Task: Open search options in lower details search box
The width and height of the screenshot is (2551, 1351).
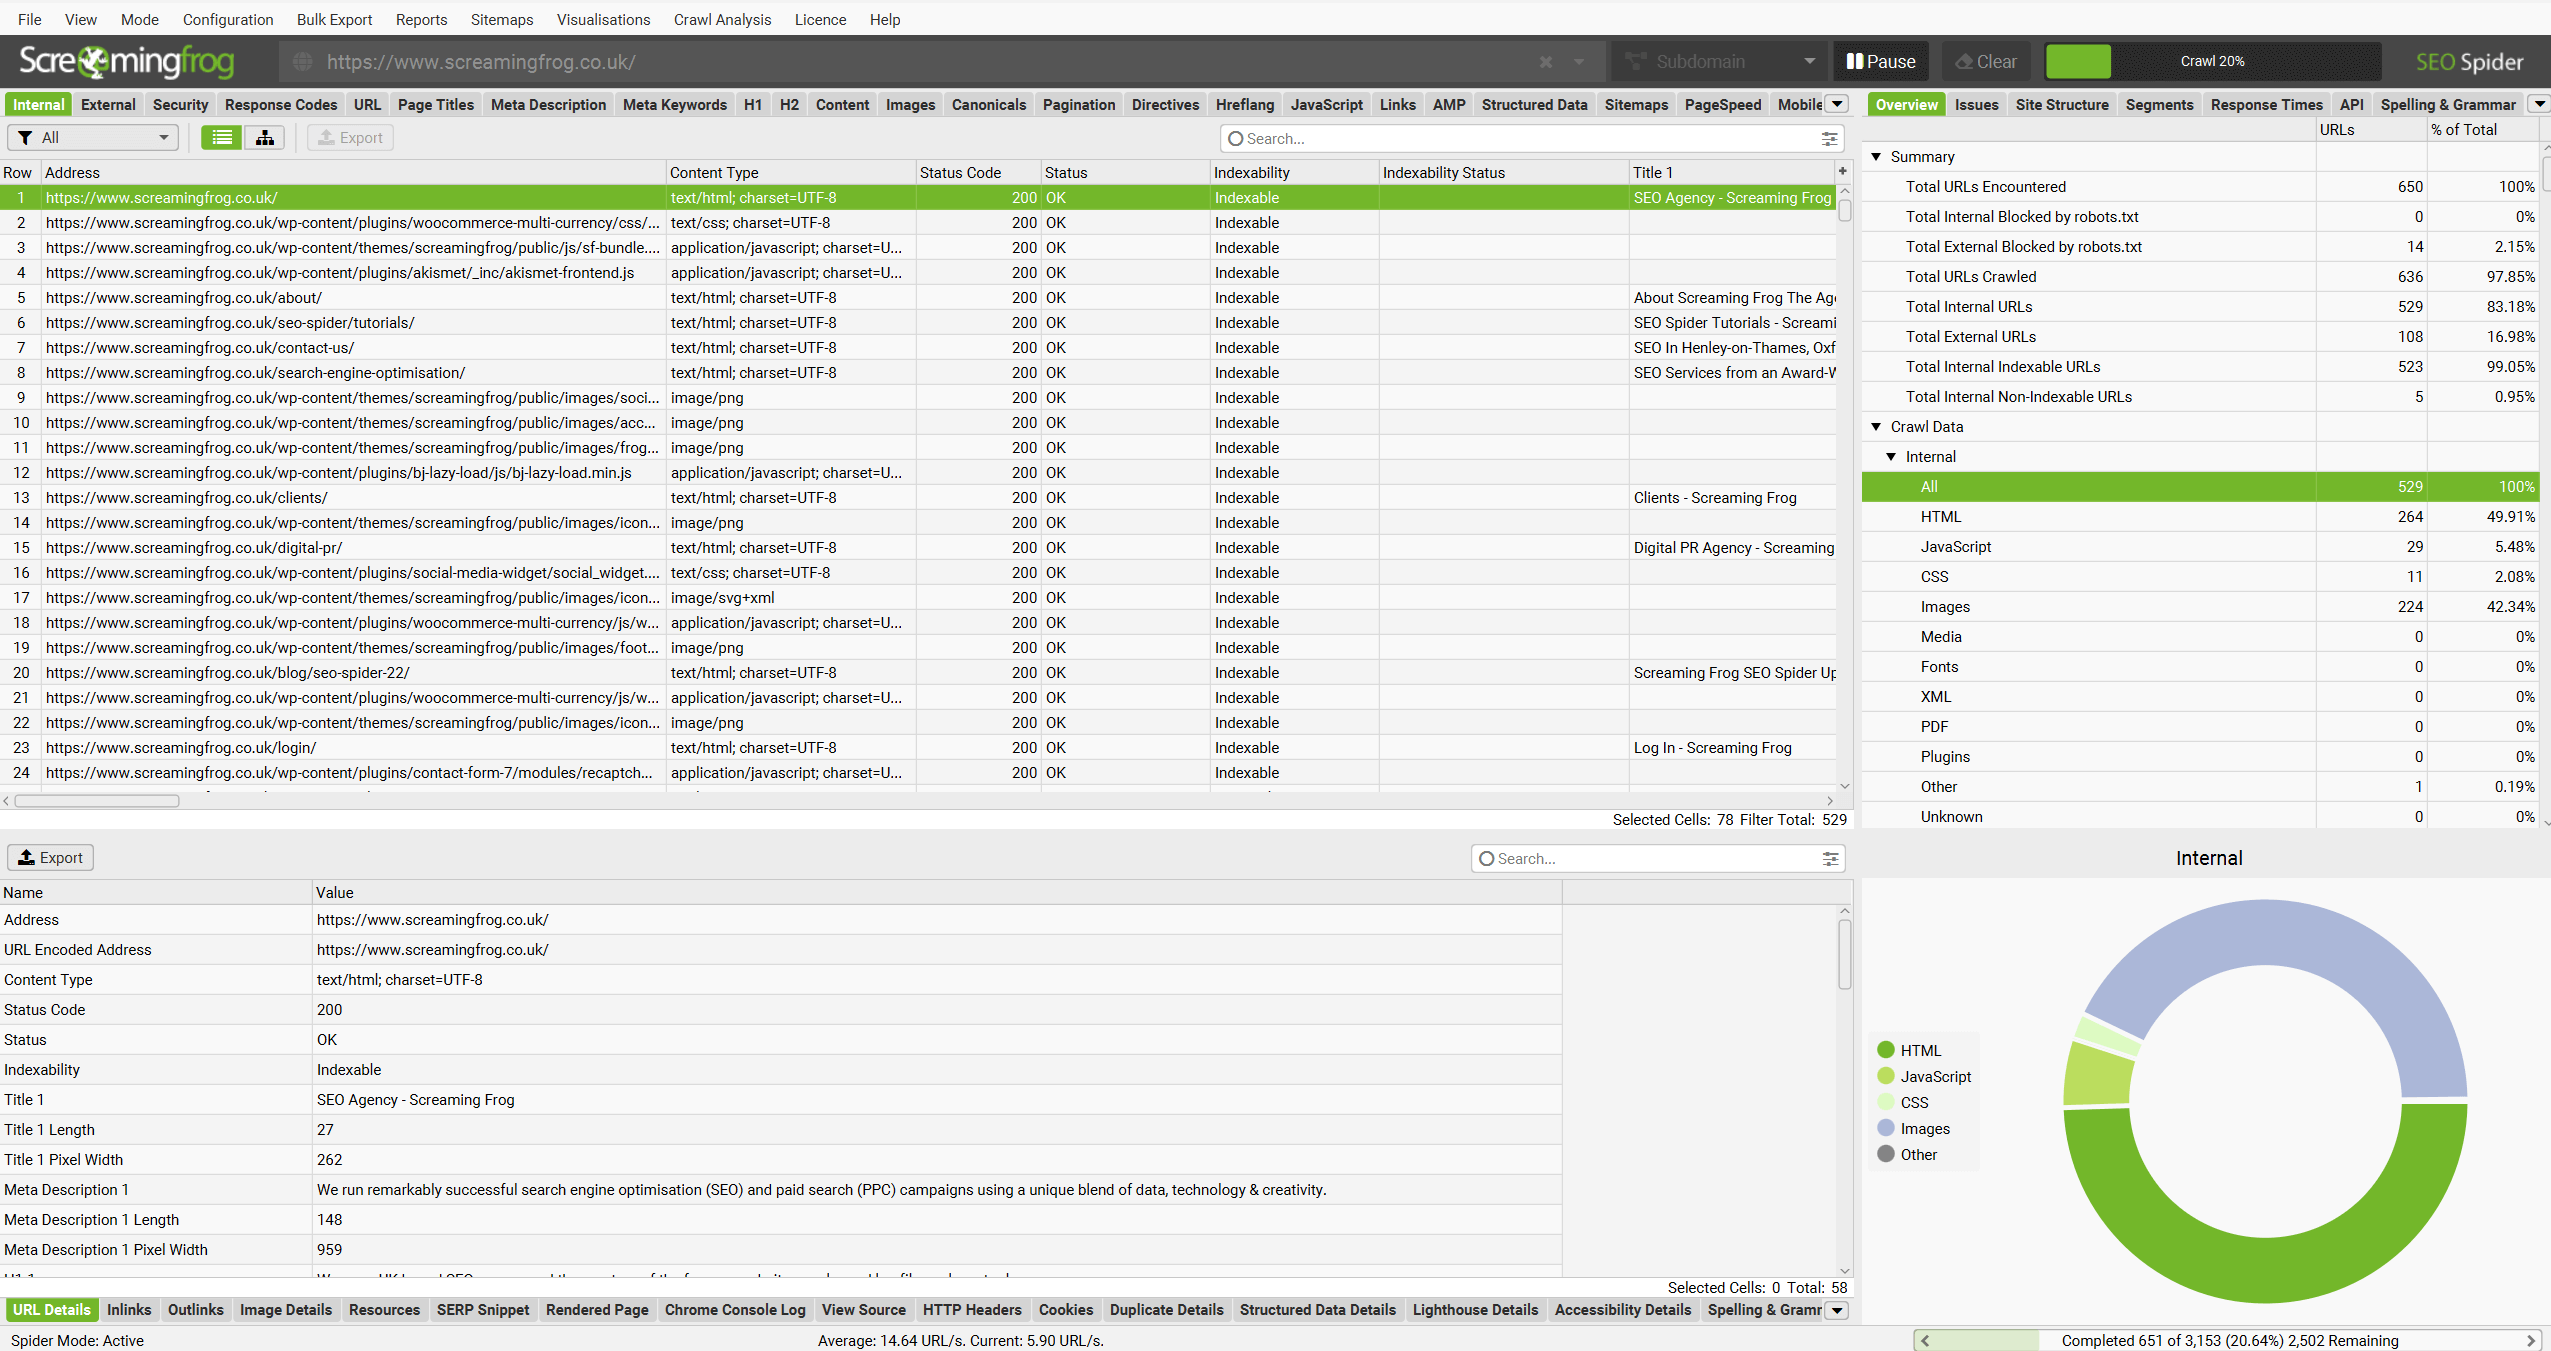Action: click(1830, 859)
